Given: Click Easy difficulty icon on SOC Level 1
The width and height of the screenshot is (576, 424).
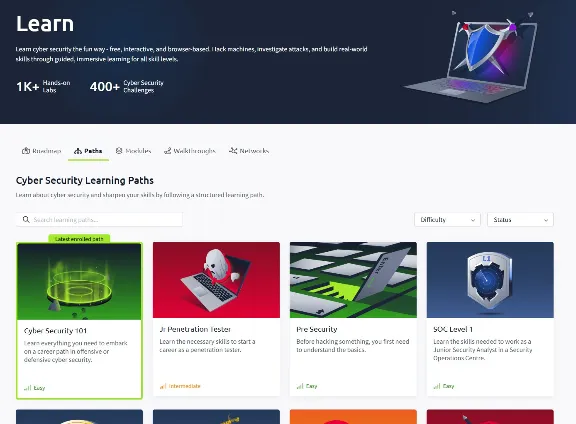Looking at the screenshot, I should coord(437,386).
